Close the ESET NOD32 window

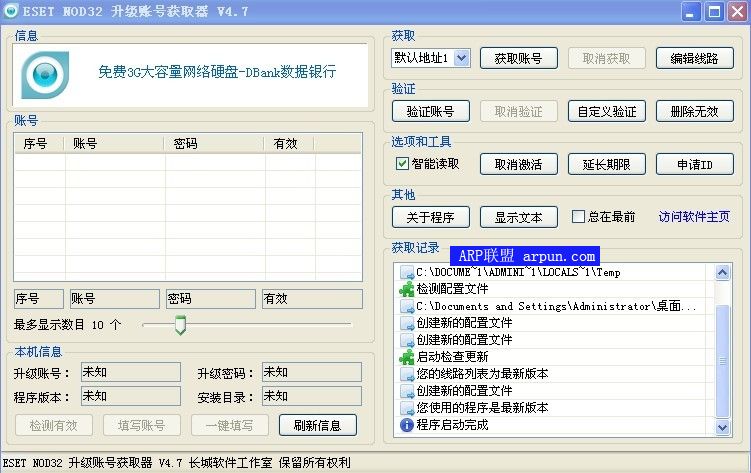737,12
